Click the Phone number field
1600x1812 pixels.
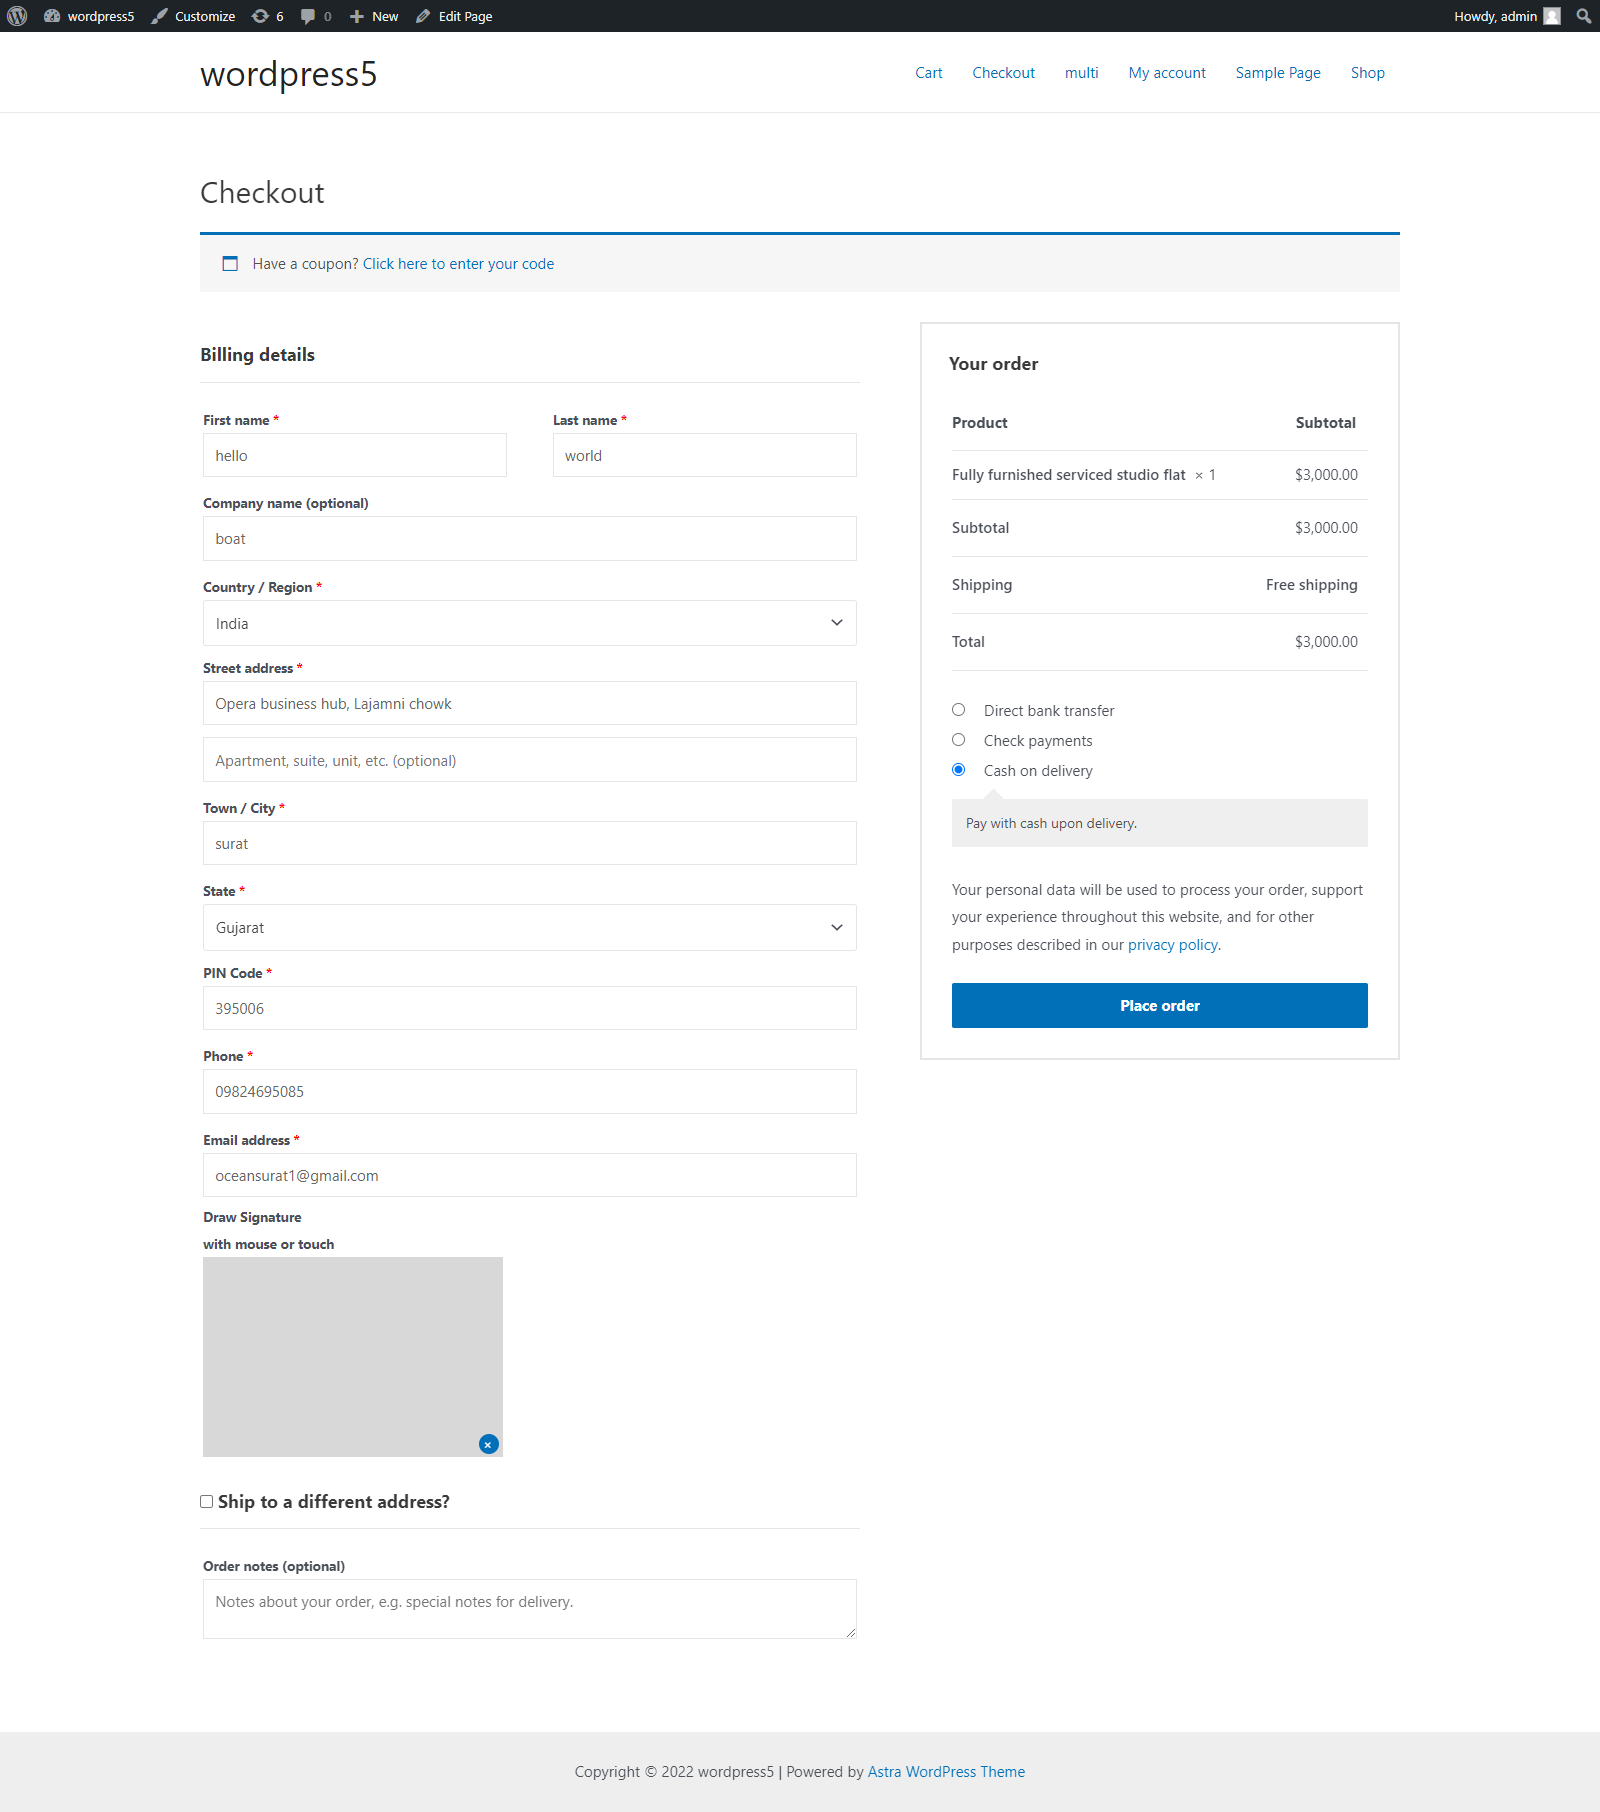tap(530, 1092)
